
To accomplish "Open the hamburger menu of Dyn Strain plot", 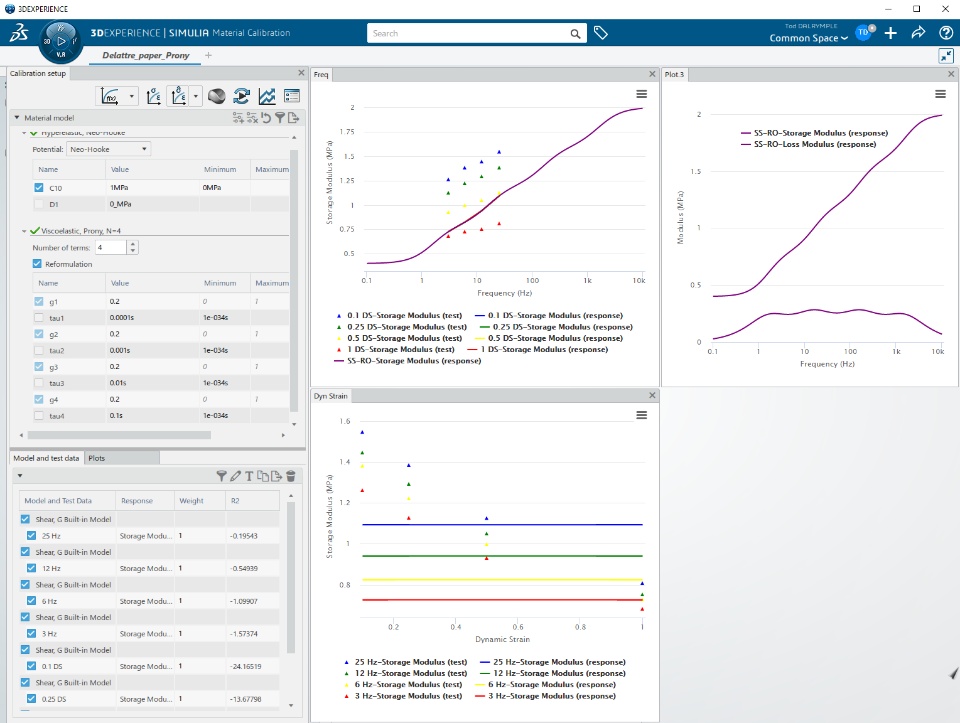I will pos(642,415).
